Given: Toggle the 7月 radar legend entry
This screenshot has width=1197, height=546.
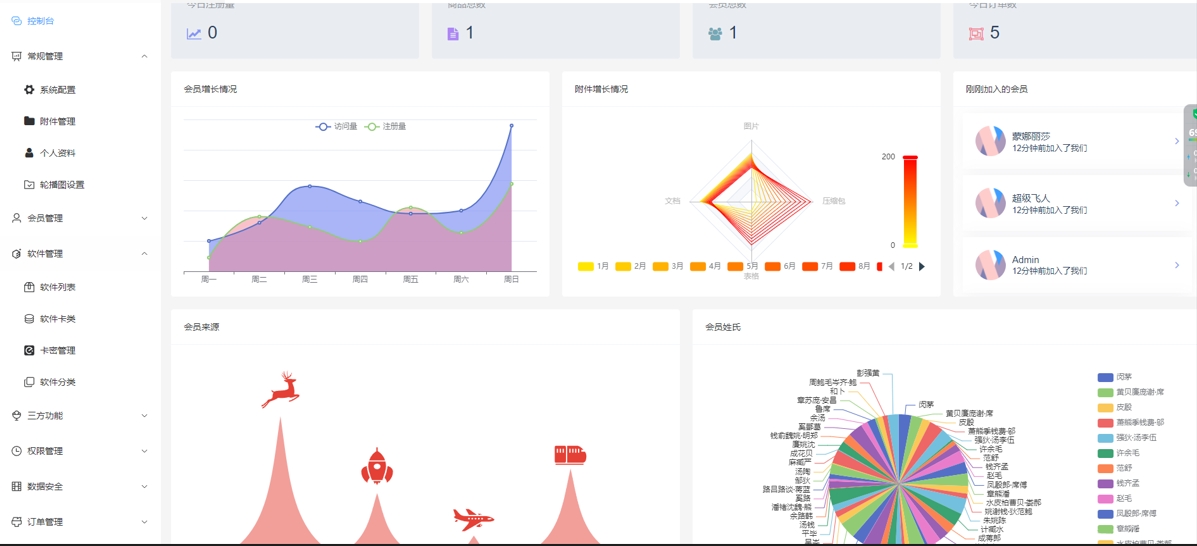Looking at the screenshot, I should tap(818, 267).
